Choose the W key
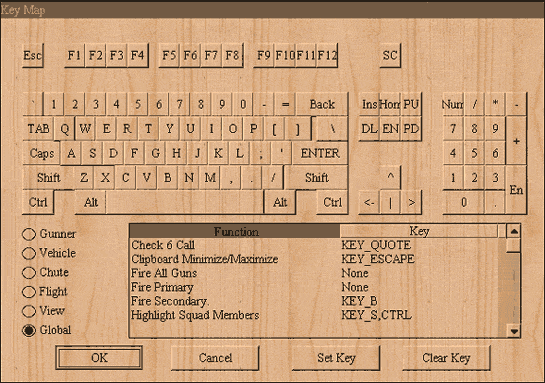Image resolution: width=545 pixels, height=383 pixels. pos(85,129)
